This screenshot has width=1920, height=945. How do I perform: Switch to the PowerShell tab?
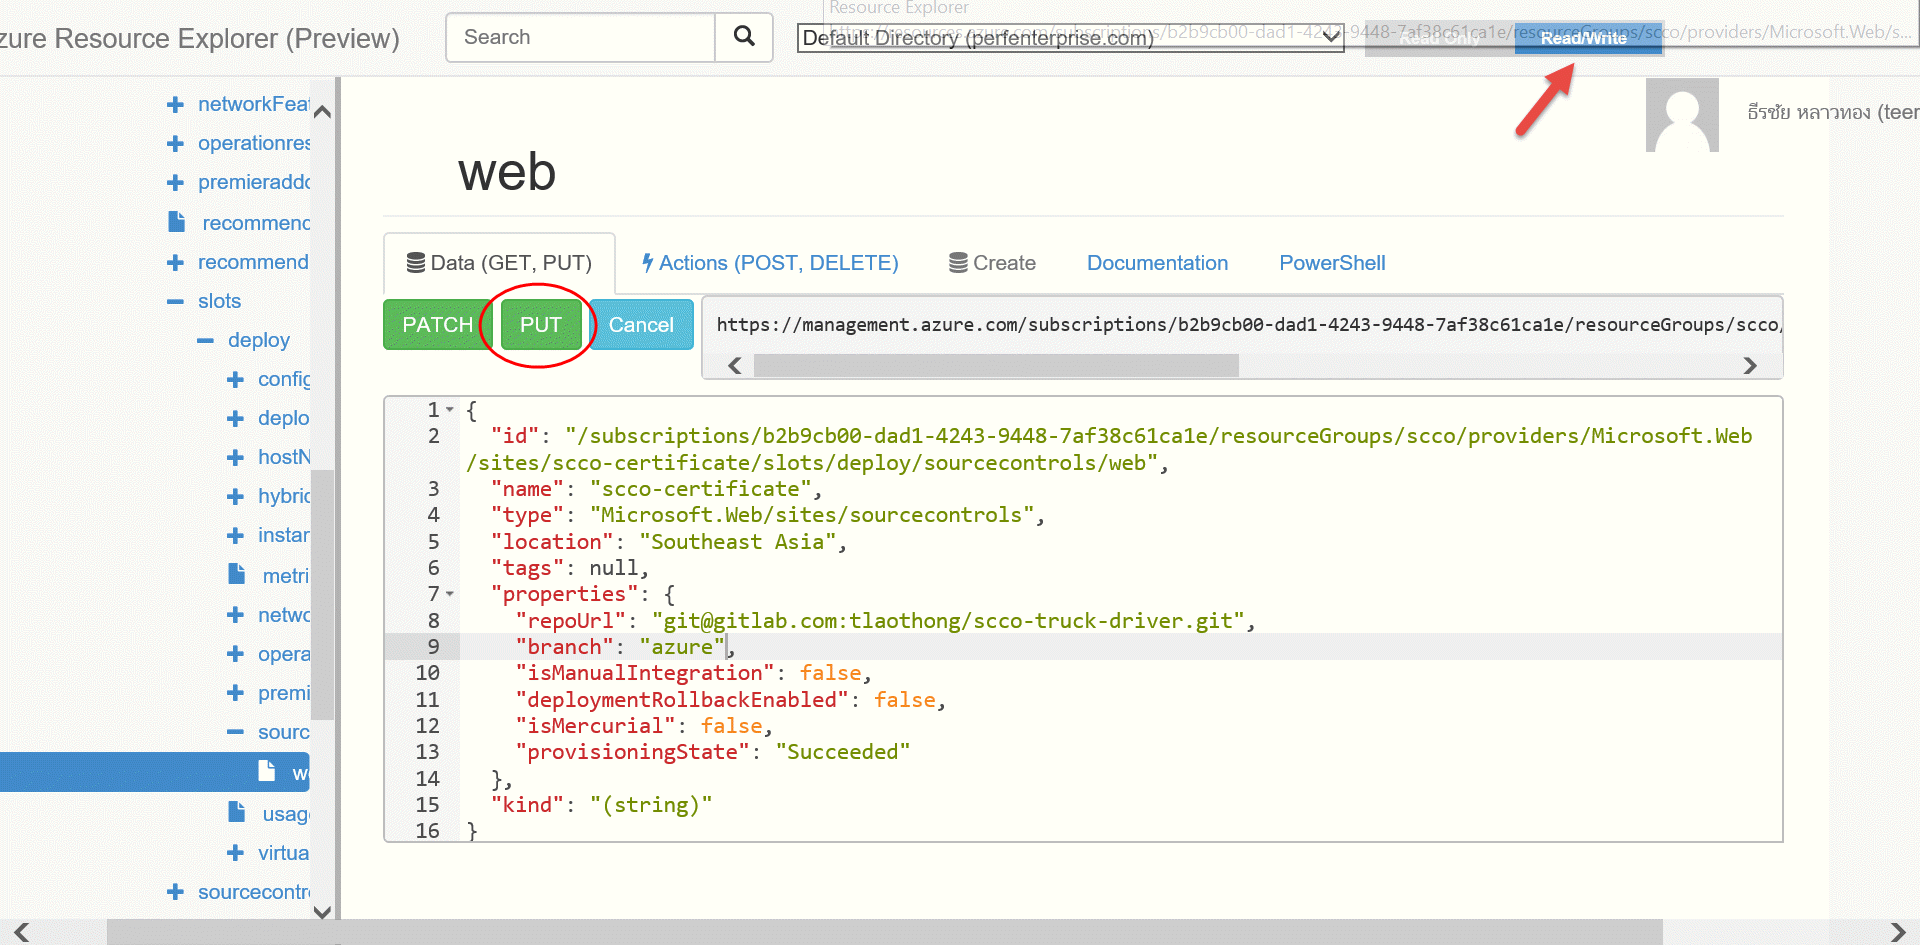click(1332, 262)
